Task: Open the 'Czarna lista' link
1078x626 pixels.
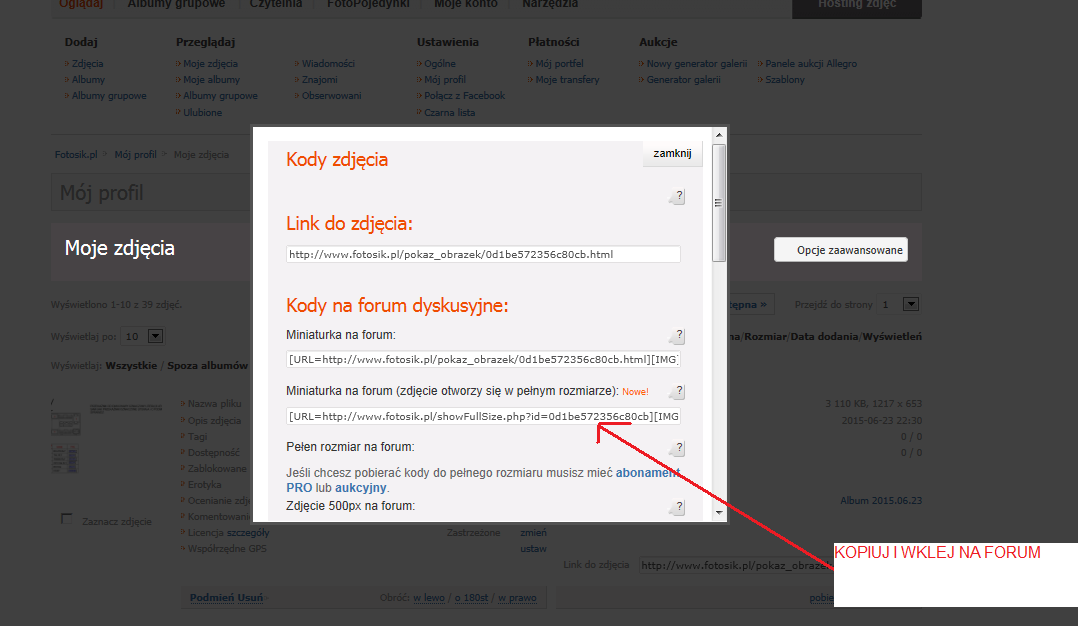Action: point(450,113)
